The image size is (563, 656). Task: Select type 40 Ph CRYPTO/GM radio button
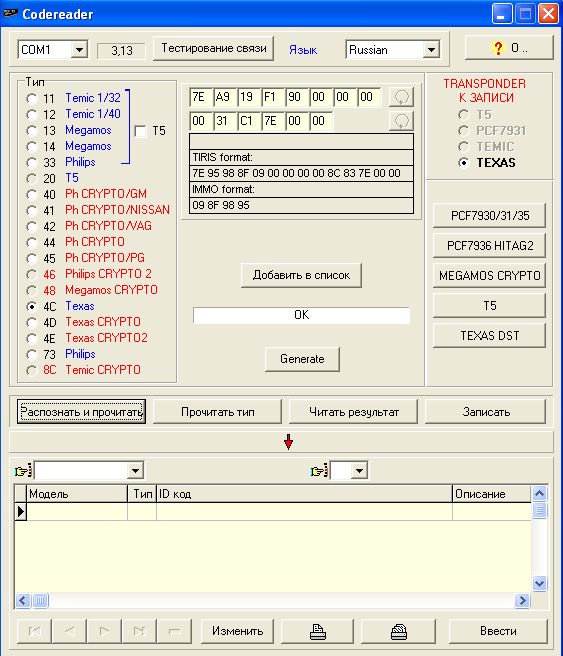click(31, 195)
